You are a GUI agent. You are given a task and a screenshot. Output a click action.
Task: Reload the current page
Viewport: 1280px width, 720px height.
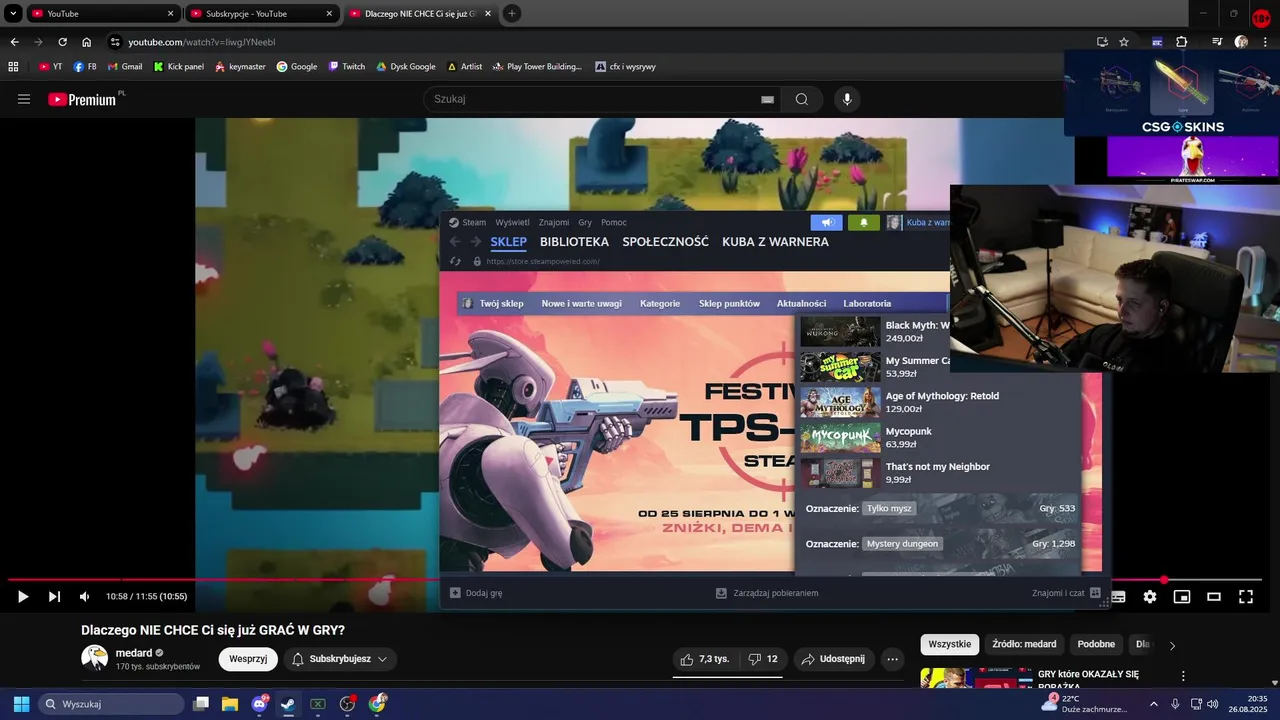point(62,42)
